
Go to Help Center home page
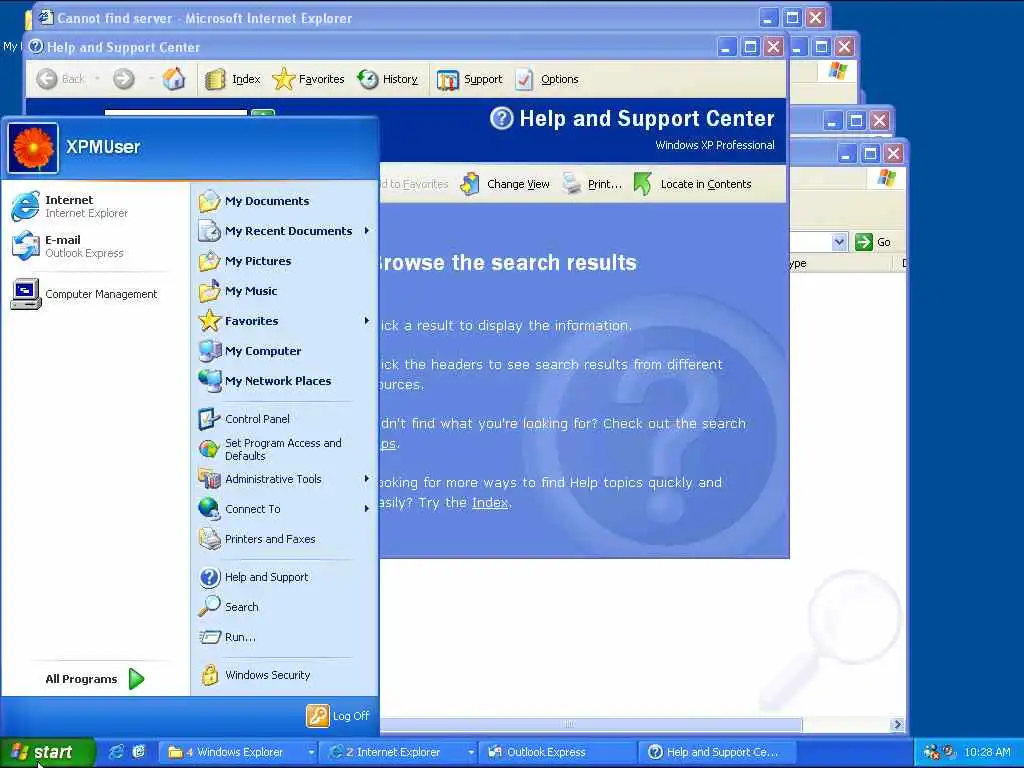click(174, 79)
